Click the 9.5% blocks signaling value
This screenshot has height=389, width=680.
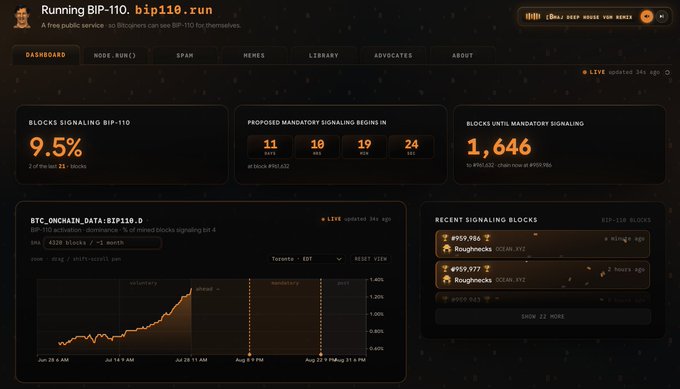pyautogui.click(x=56, y=147)
